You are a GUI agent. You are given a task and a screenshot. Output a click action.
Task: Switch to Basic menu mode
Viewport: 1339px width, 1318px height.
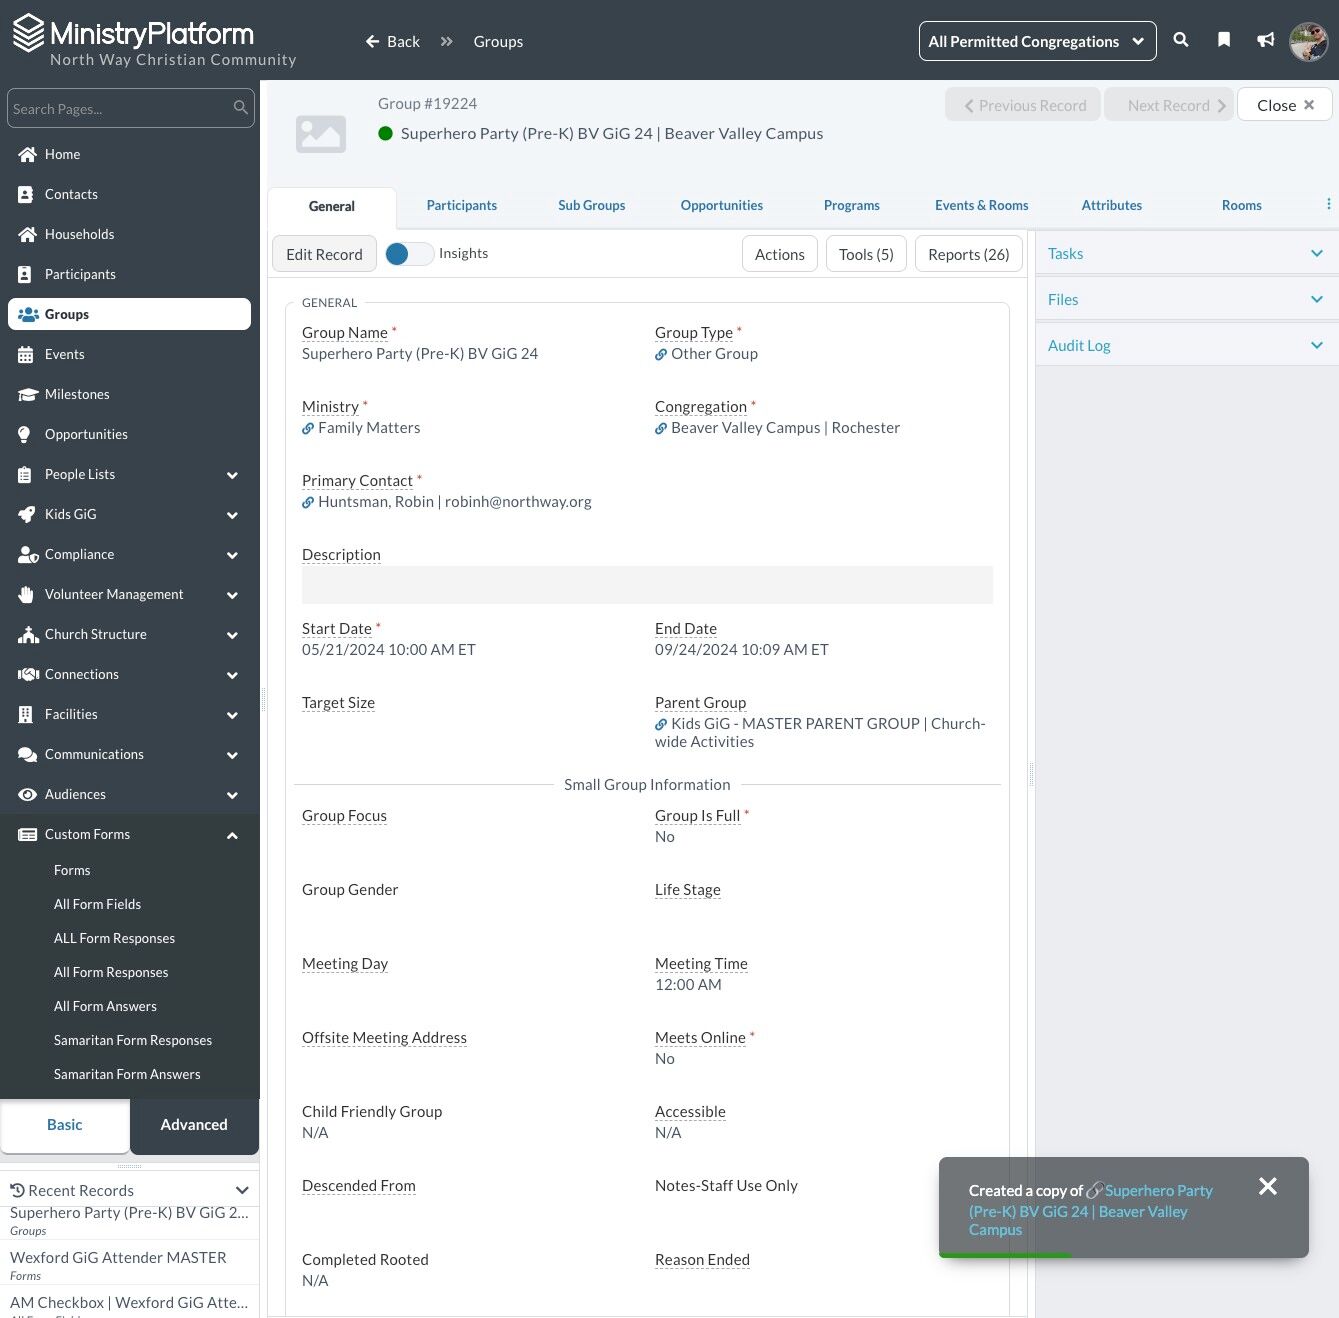pos(65,1125)
